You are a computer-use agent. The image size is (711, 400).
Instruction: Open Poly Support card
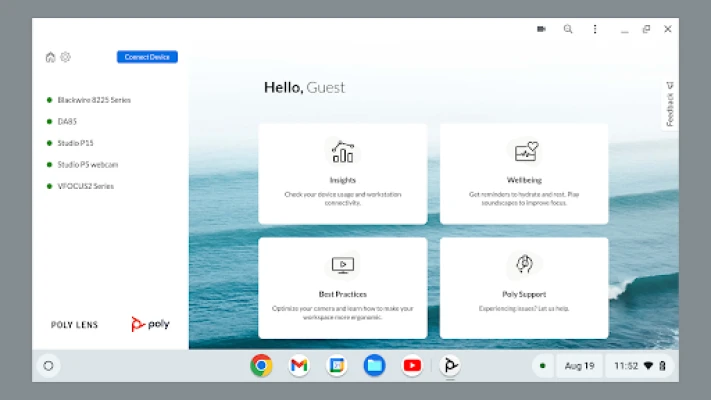(524, 287)
